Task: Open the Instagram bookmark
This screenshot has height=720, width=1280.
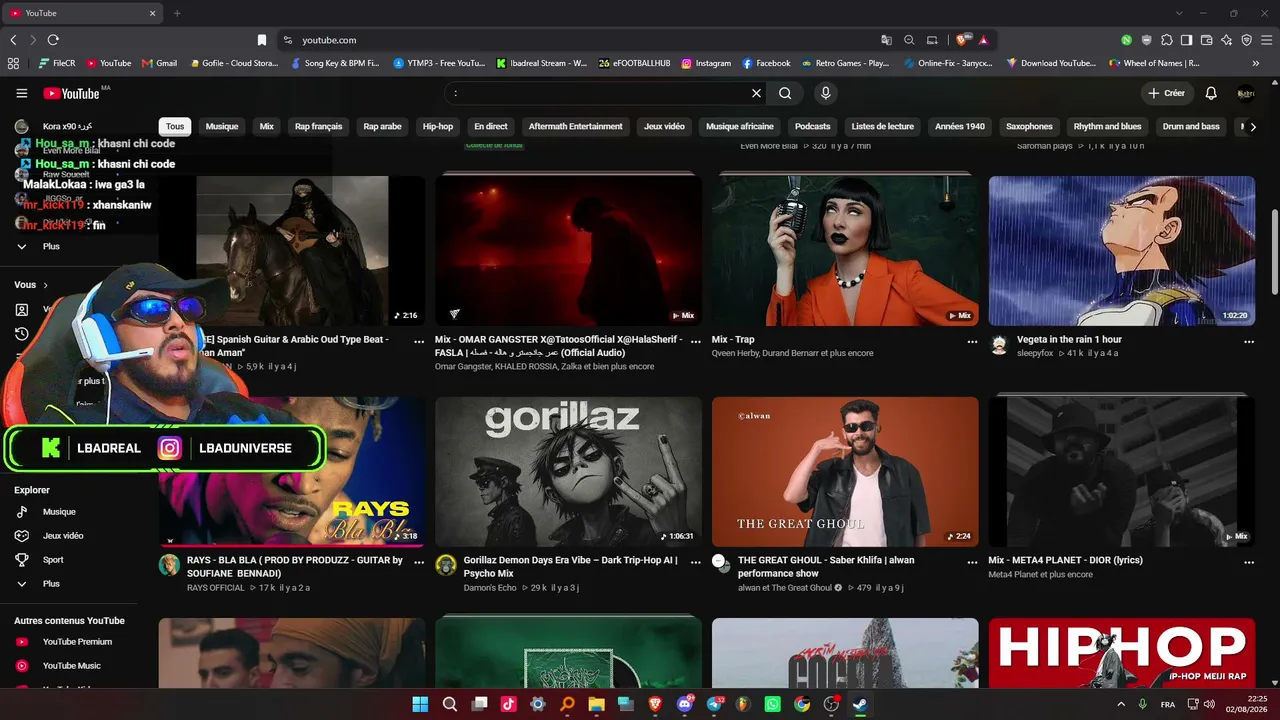Action: click(x=706, y=63)
